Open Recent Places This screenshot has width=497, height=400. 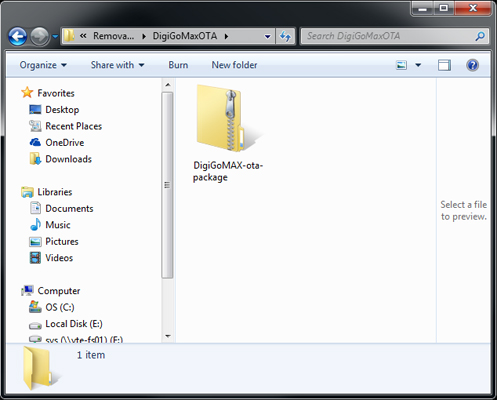click(x=73, y=126)
